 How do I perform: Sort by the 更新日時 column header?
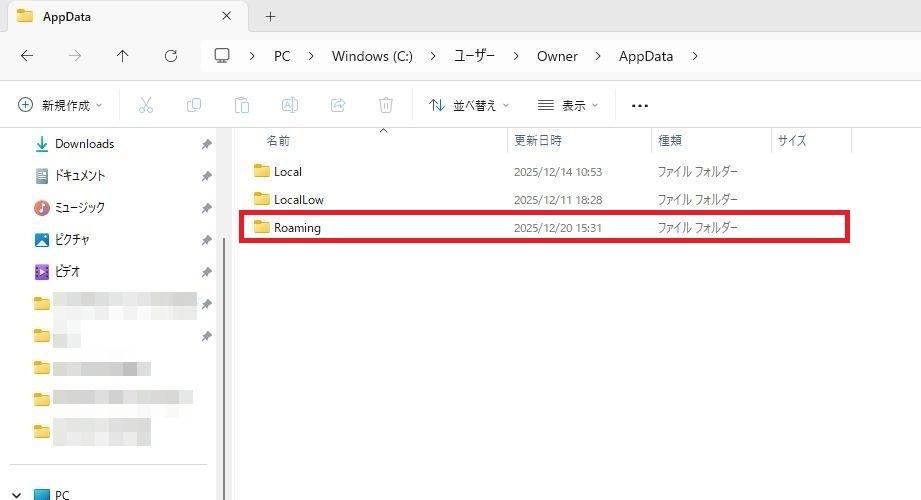tap(538, 141)
